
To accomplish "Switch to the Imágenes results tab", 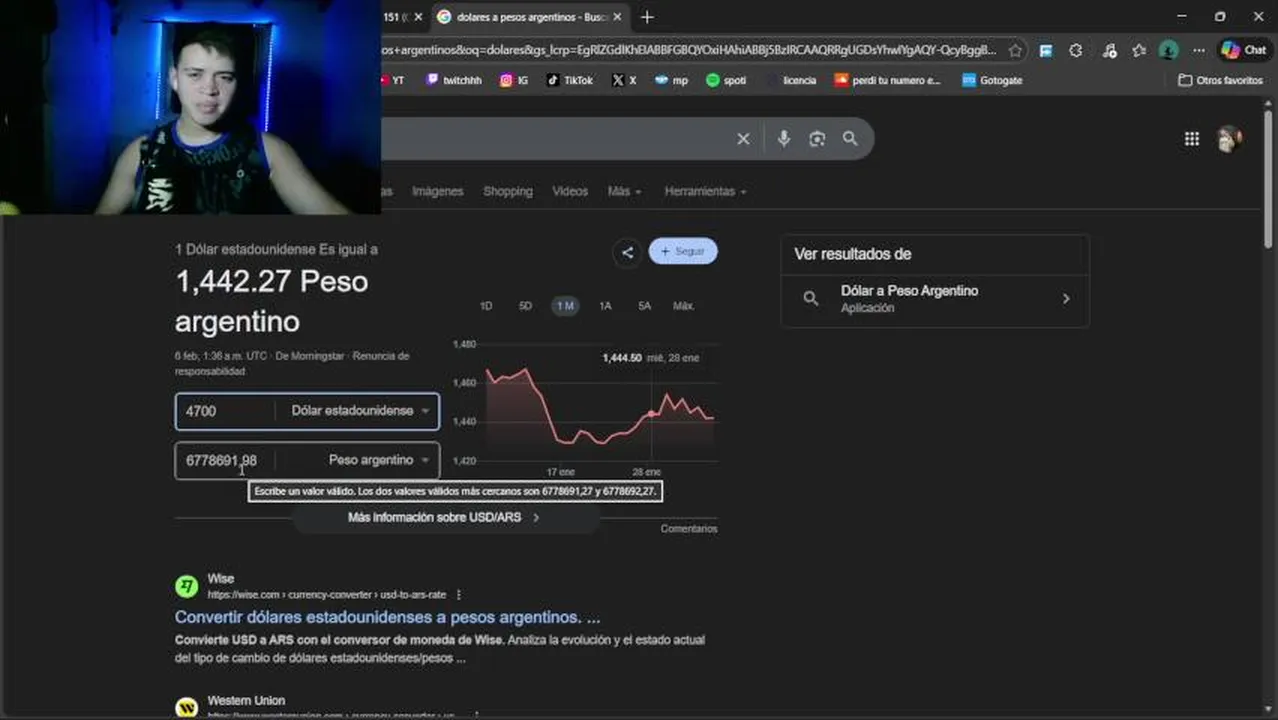I will pos(438,191).
